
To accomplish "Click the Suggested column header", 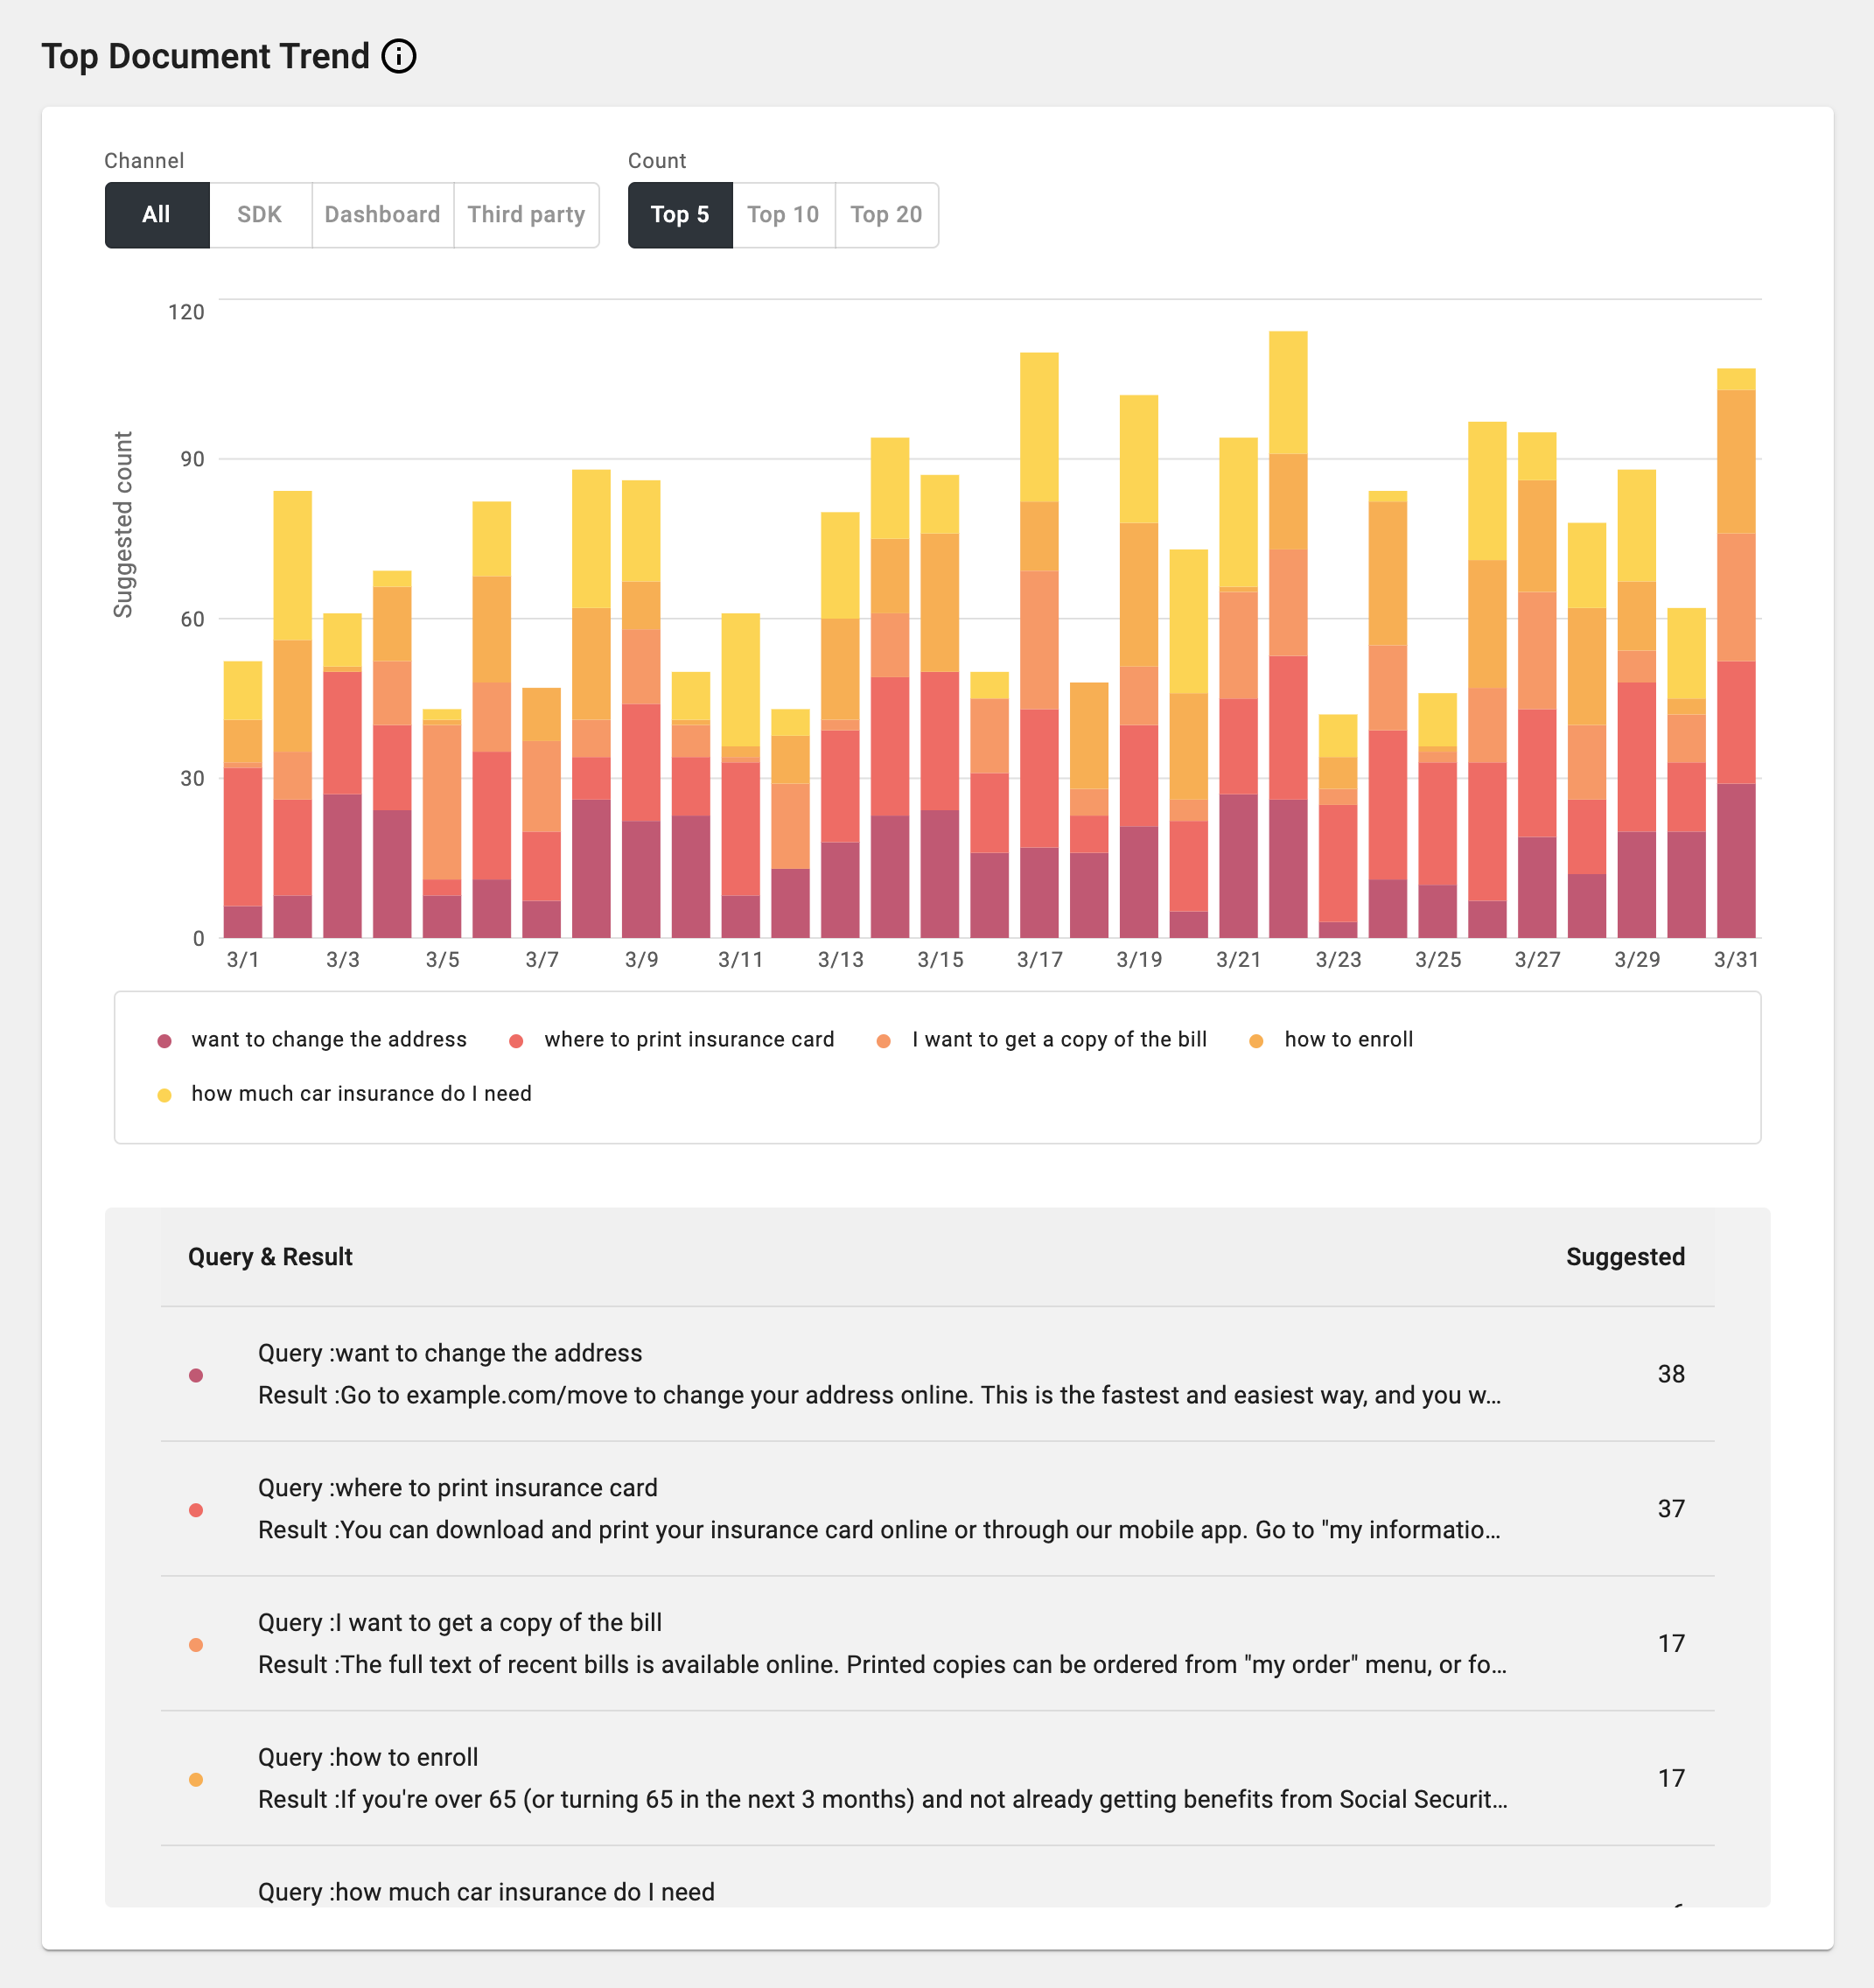I will 1625,1257.
